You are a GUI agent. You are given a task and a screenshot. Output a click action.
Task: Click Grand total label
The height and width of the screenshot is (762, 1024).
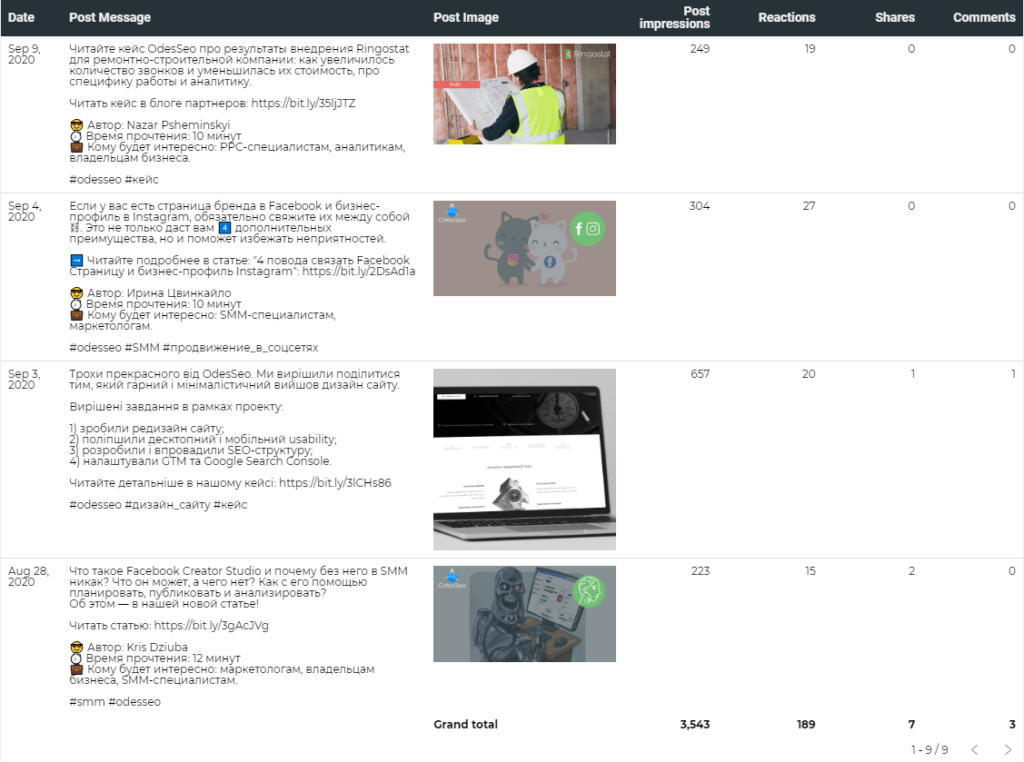466,724
